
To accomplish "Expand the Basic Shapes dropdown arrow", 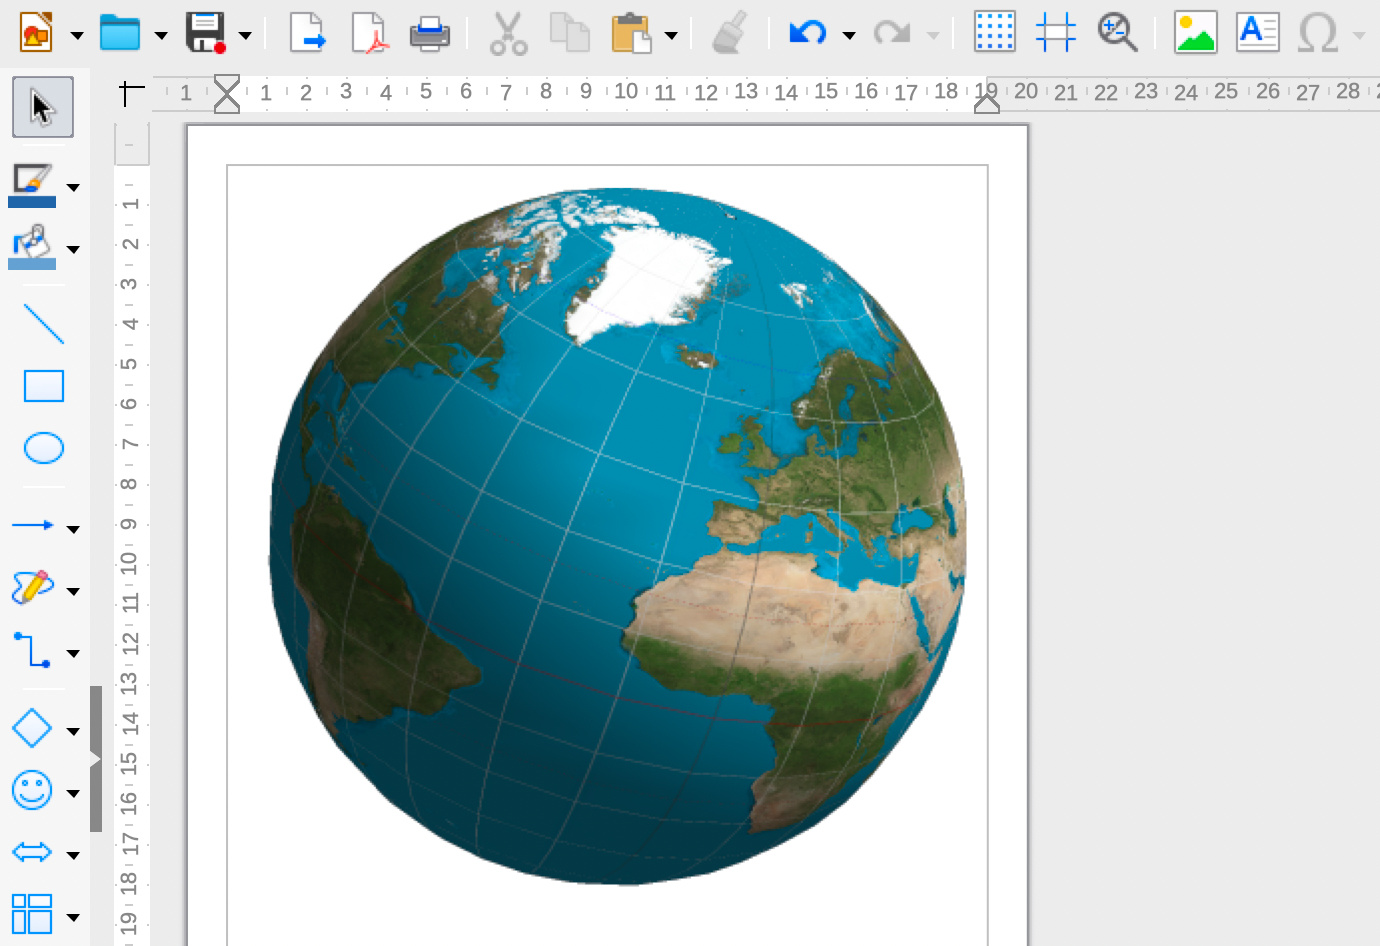I will [73, 731].
